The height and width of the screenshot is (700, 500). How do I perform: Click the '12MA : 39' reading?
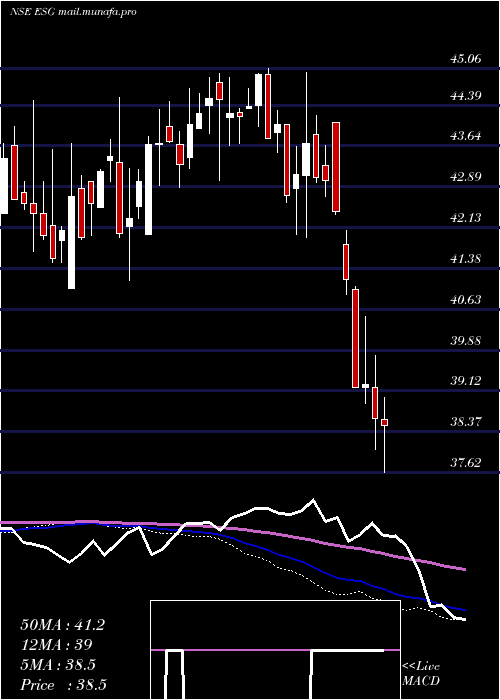click(x=56, y=645)
